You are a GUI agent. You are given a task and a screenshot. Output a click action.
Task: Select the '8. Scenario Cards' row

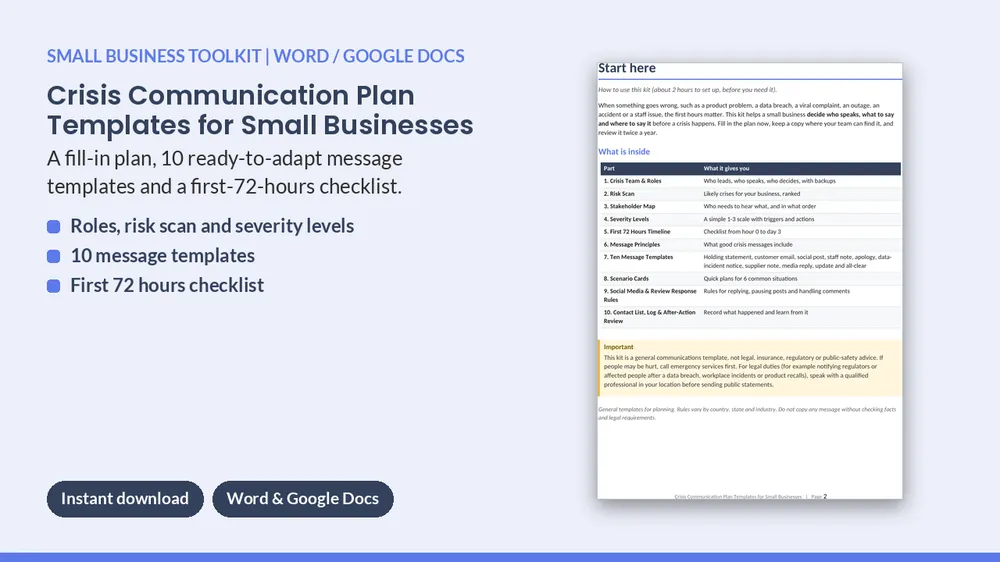751,279
